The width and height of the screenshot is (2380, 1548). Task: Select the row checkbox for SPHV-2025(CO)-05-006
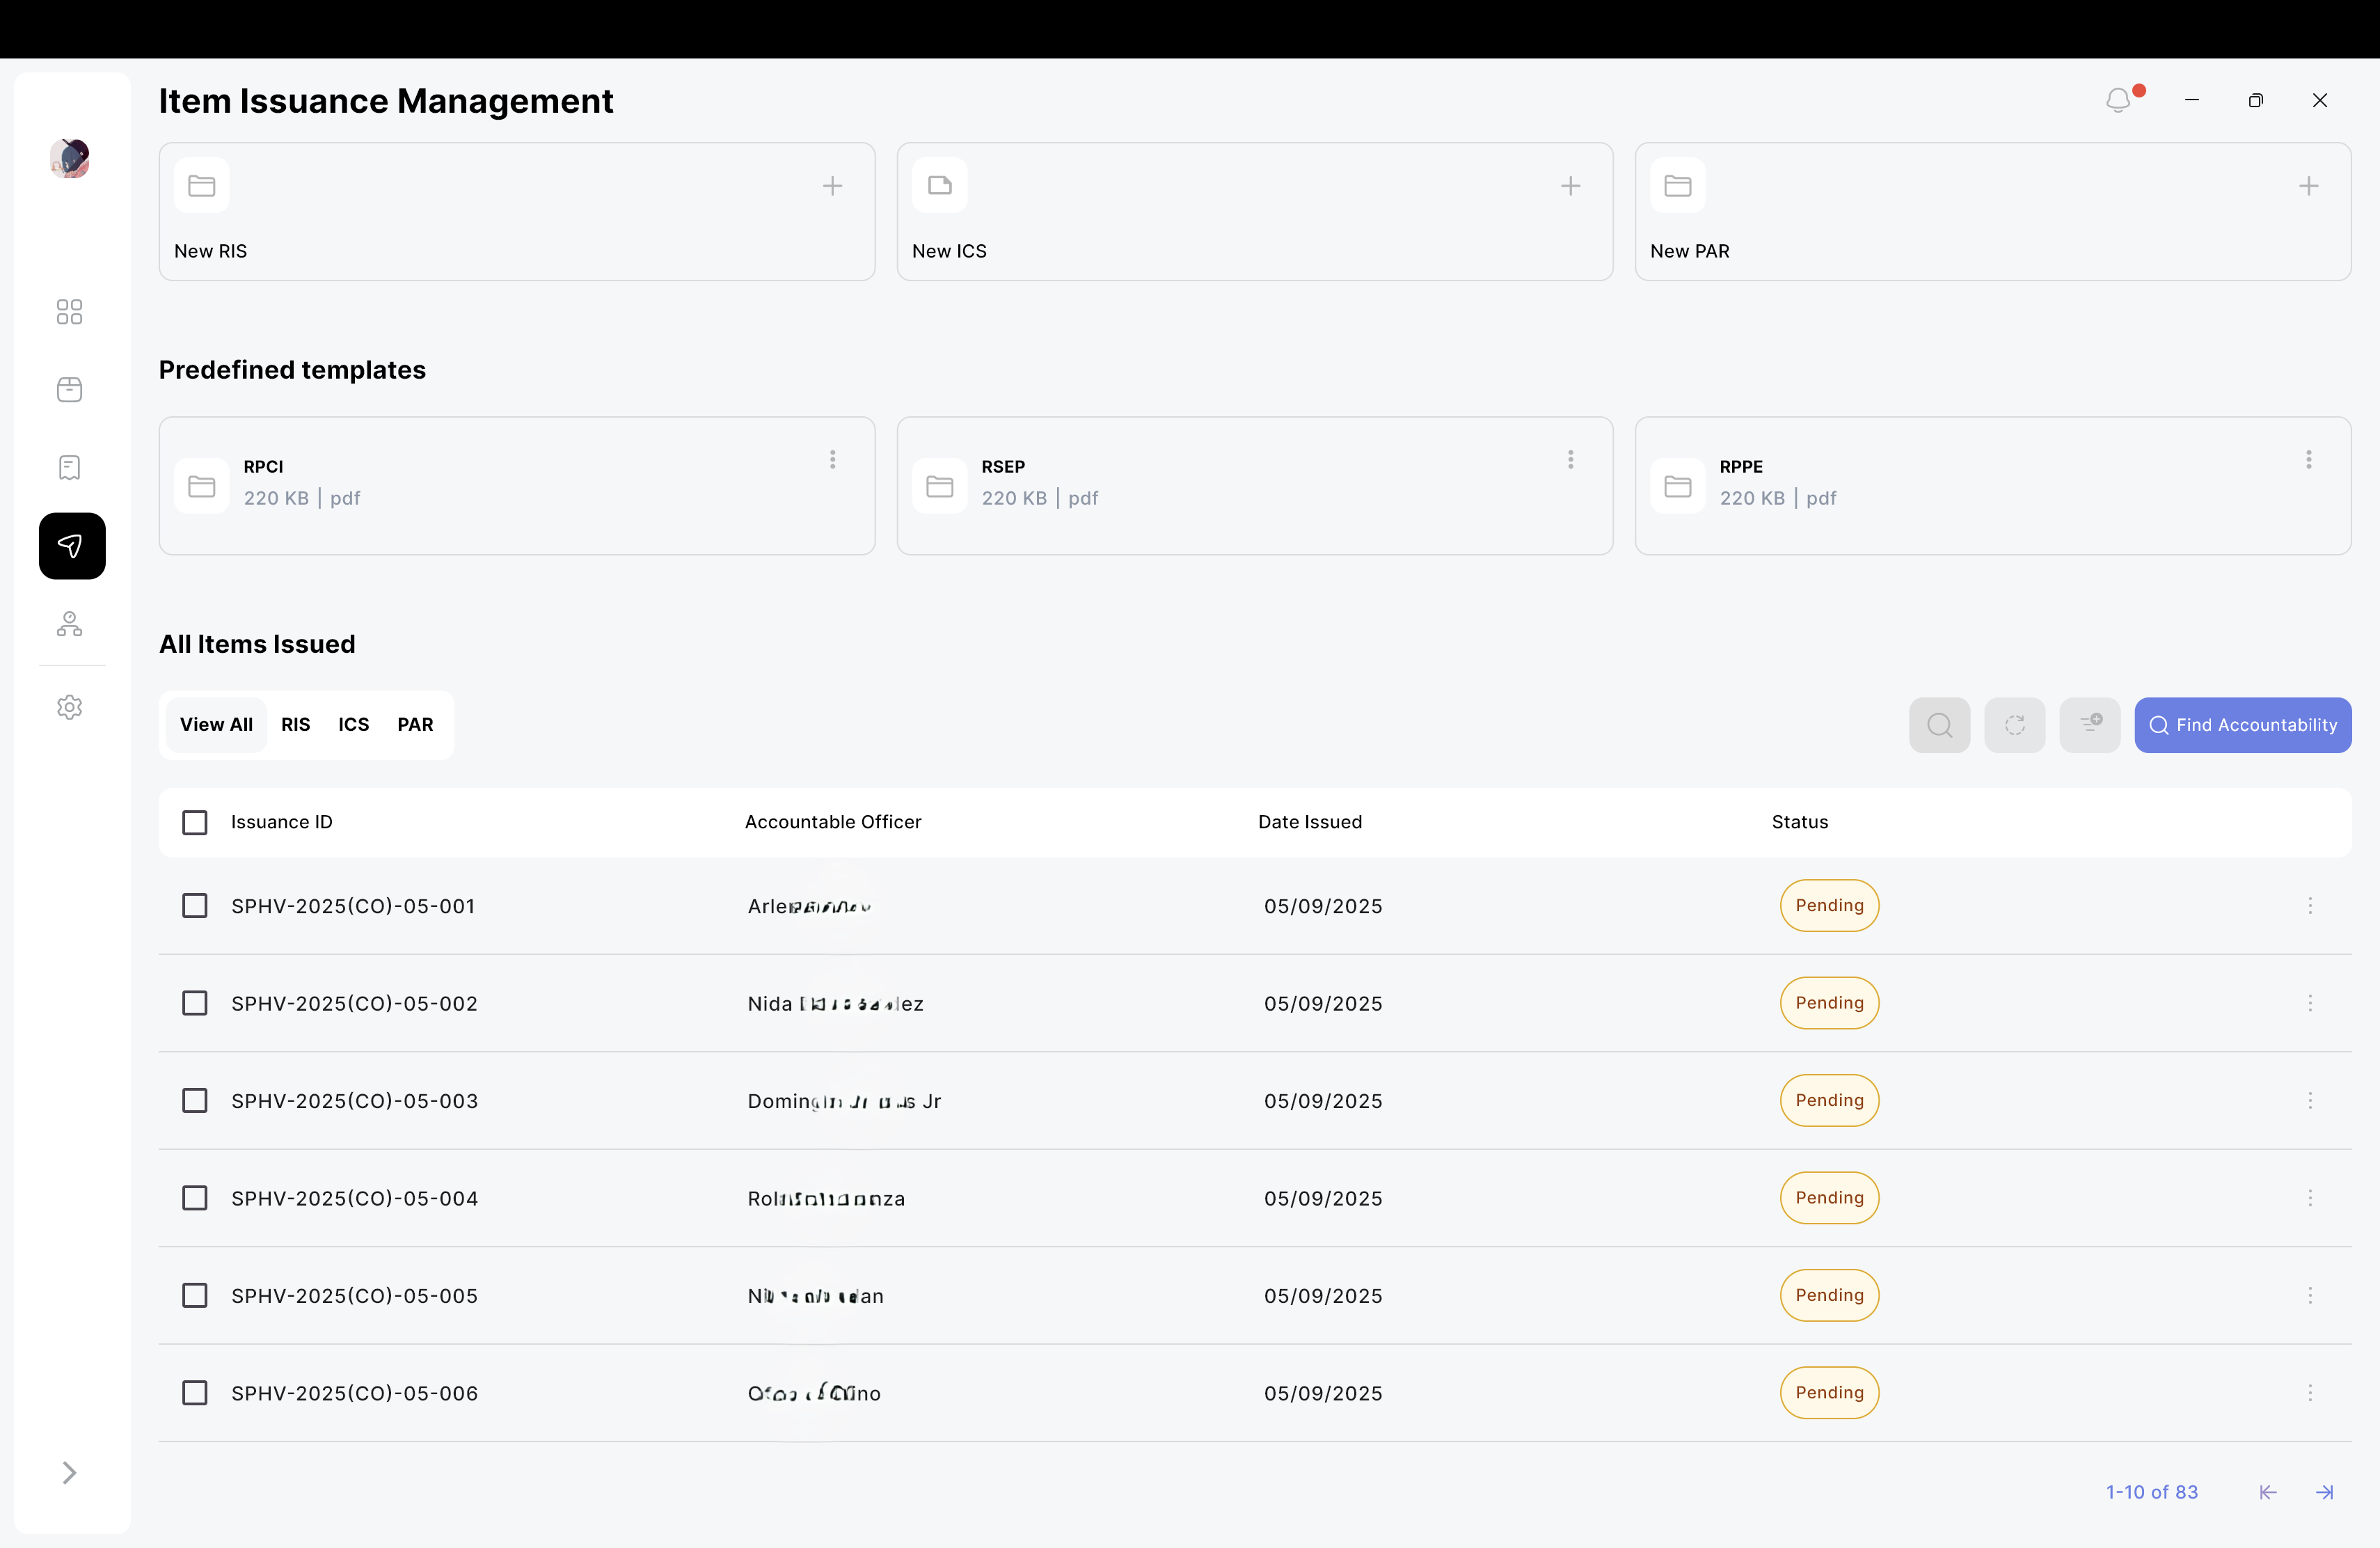195,1393
